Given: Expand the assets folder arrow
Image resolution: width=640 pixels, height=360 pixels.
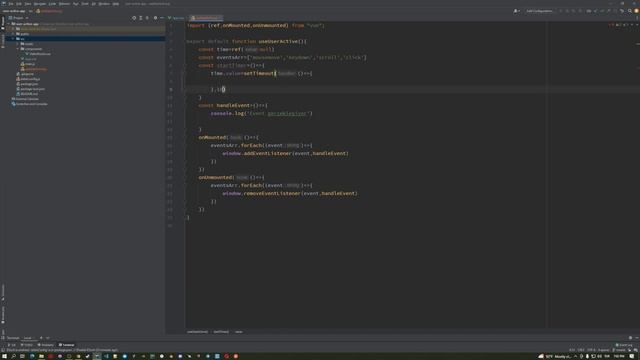Looking at the screenshot, I should pos(18,44).
